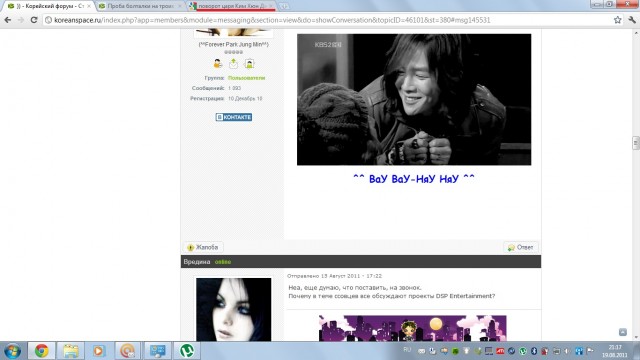Image resolution: width=640 pixels, height=360 pixels.
Task: Open the Пользователи group link
Action: (247, 78)
